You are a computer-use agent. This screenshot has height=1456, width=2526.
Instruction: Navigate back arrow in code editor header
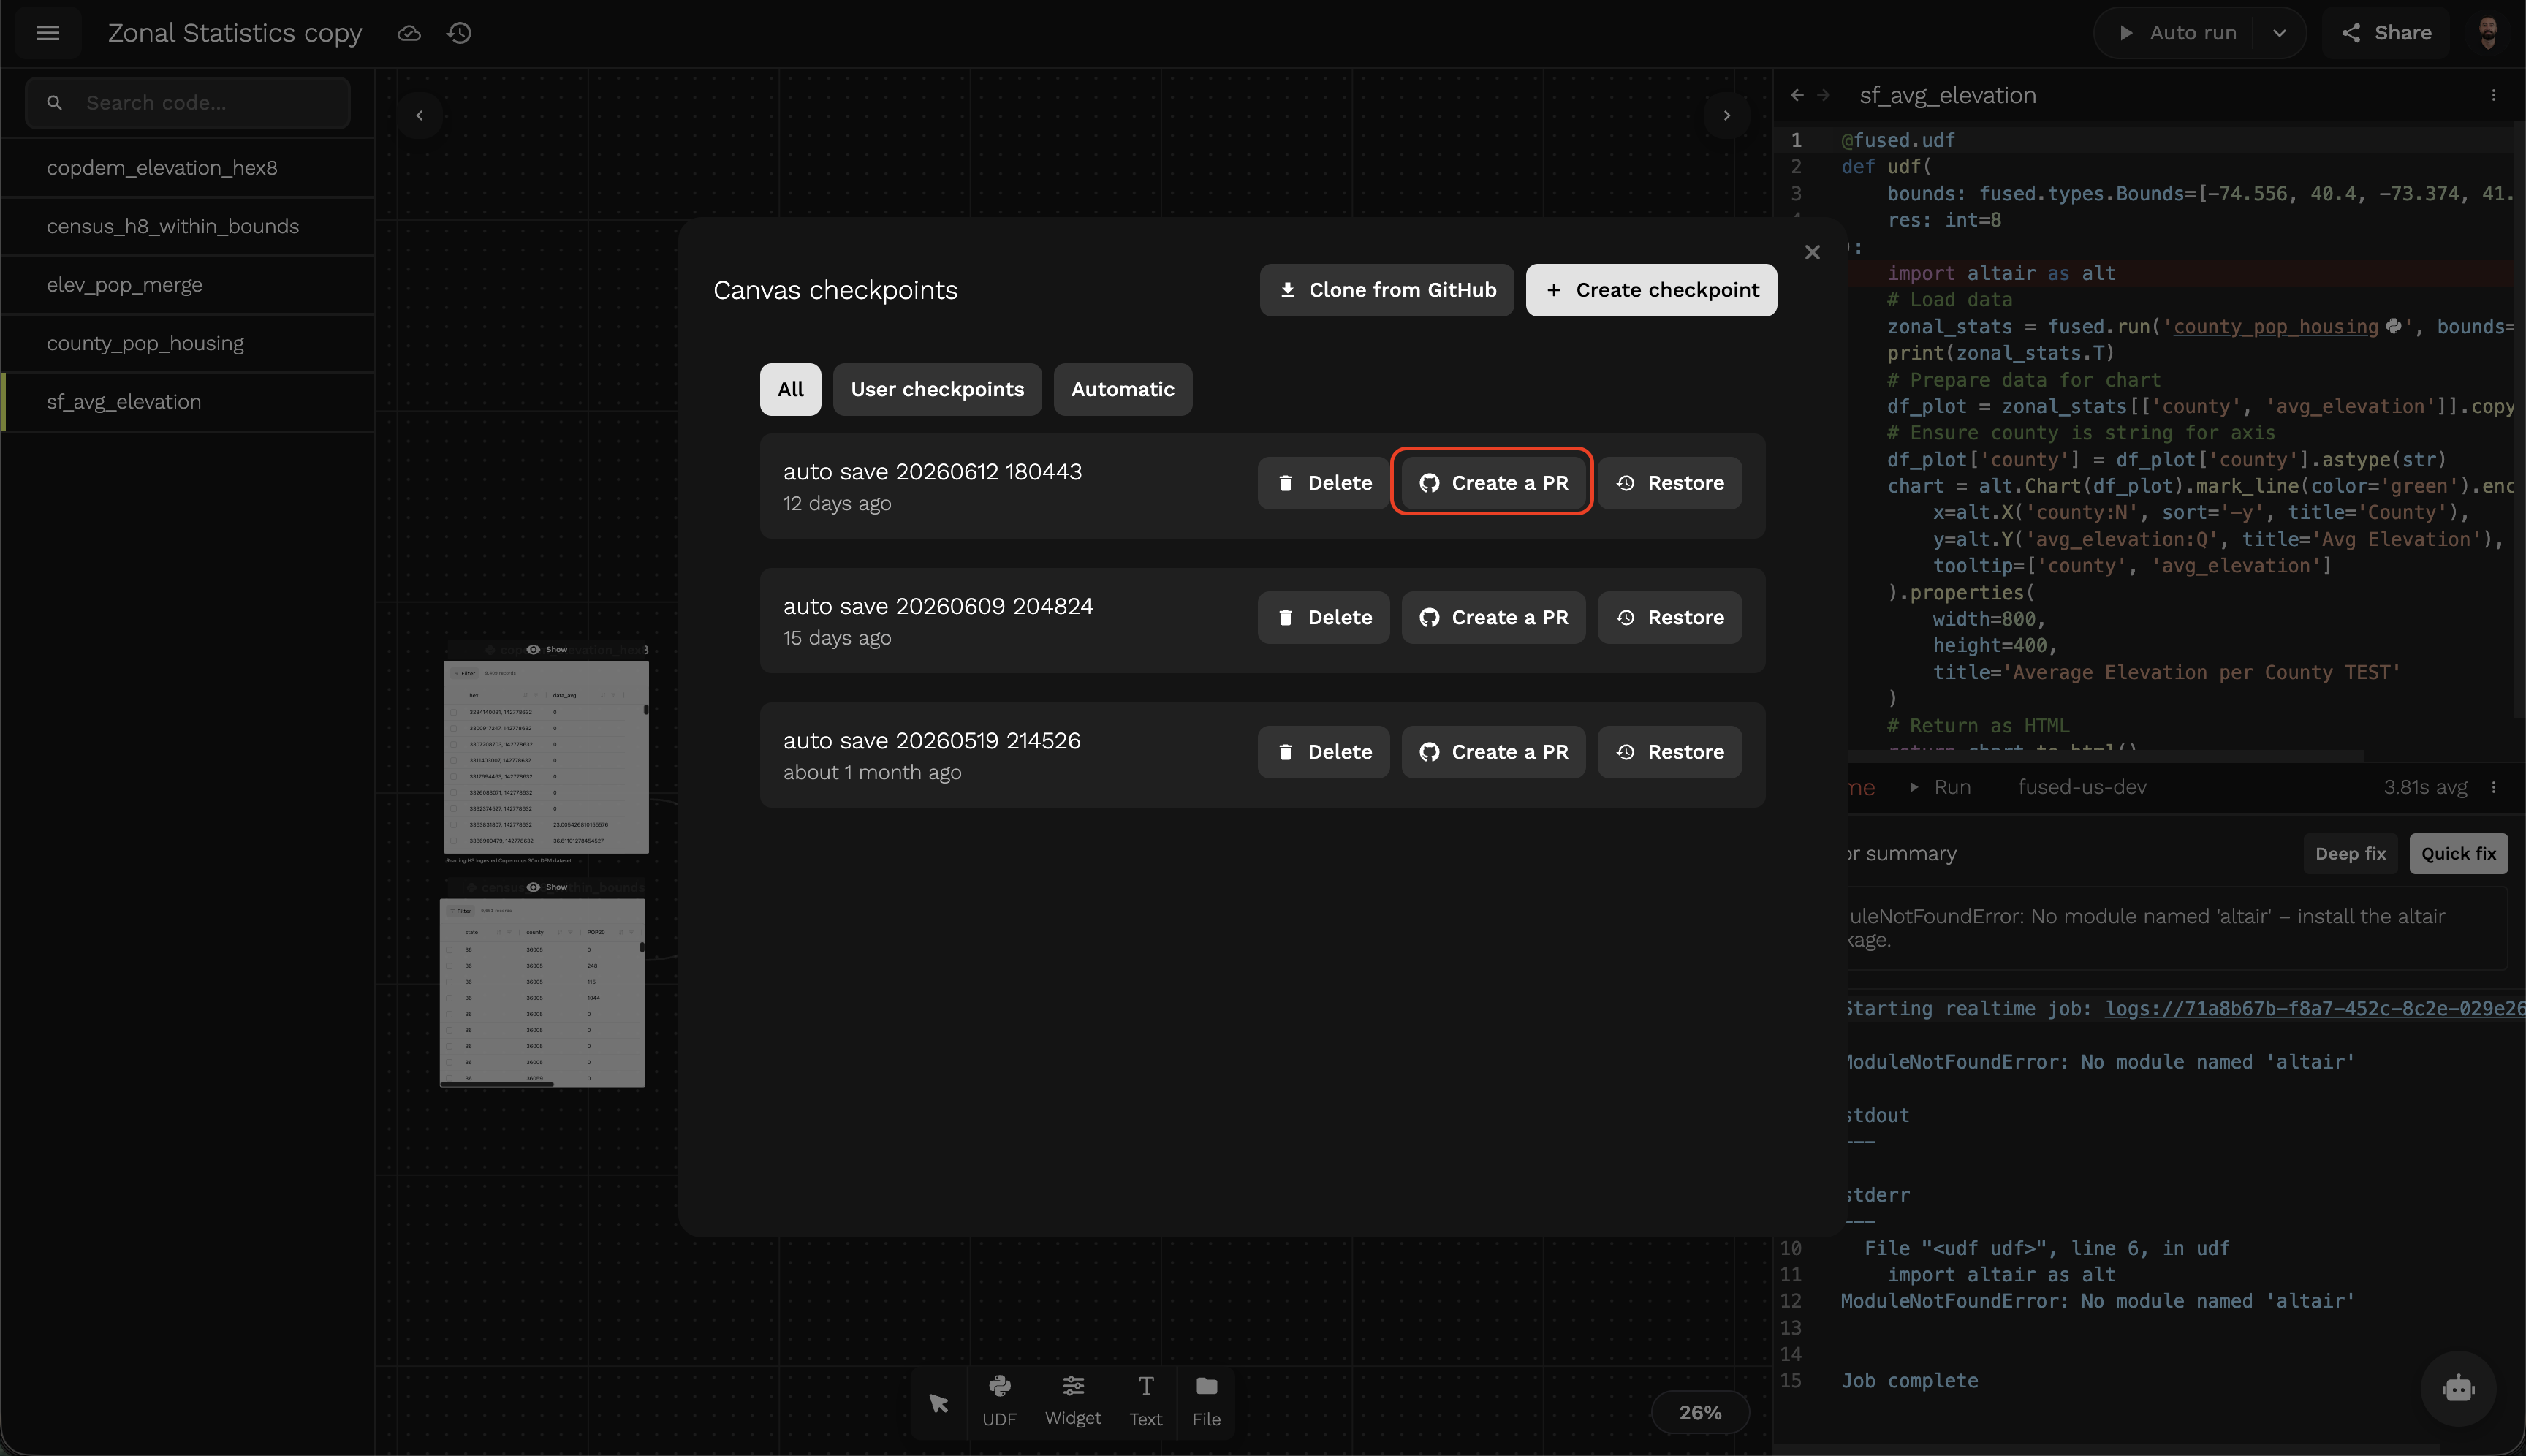click(1797, 95)
